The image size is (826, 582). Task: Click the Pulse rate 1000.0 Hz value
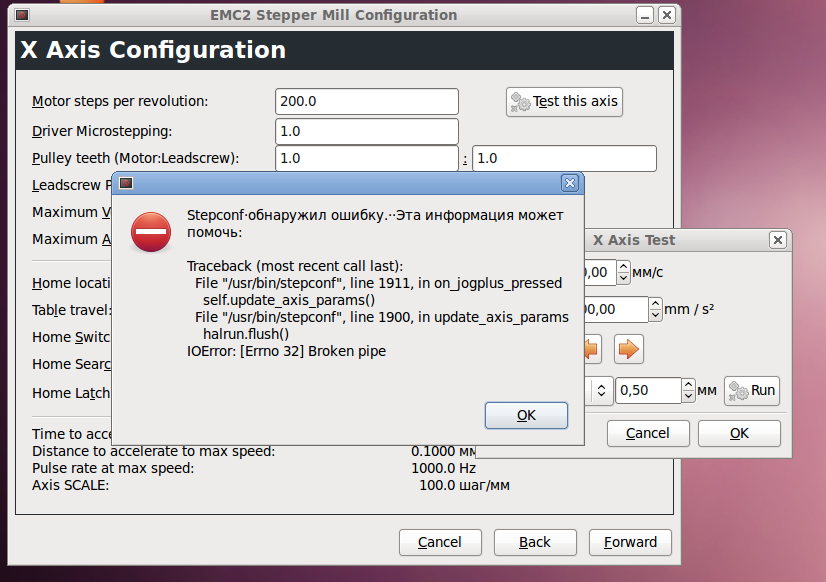(x=444, y=468)
